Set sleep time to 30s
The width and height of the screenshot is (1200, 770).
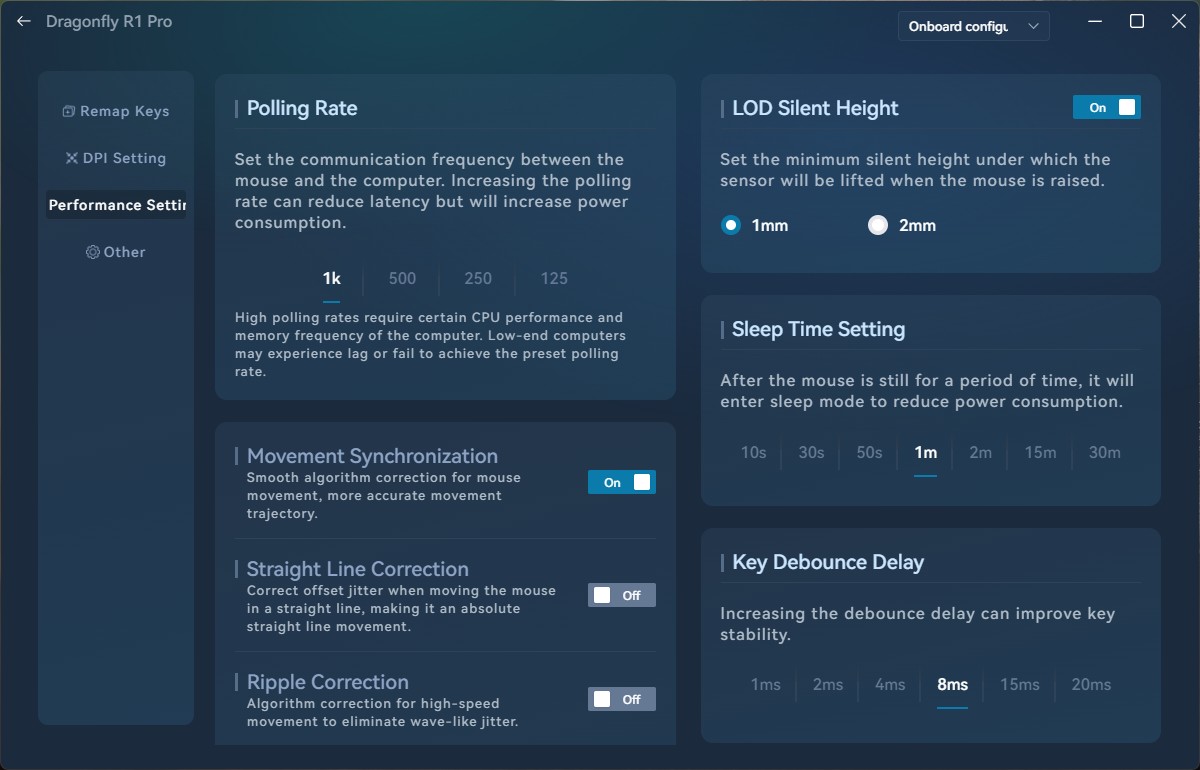(x=812, y=452)
